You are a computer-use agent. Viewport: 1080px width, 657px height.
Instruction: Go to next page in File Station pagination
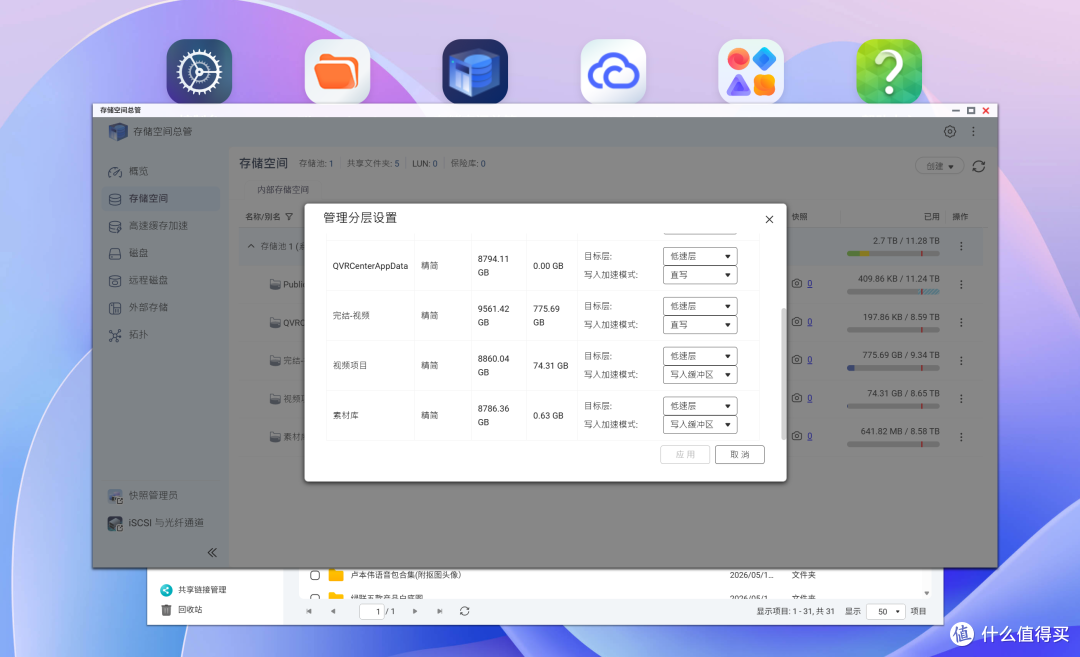point(415,611)
